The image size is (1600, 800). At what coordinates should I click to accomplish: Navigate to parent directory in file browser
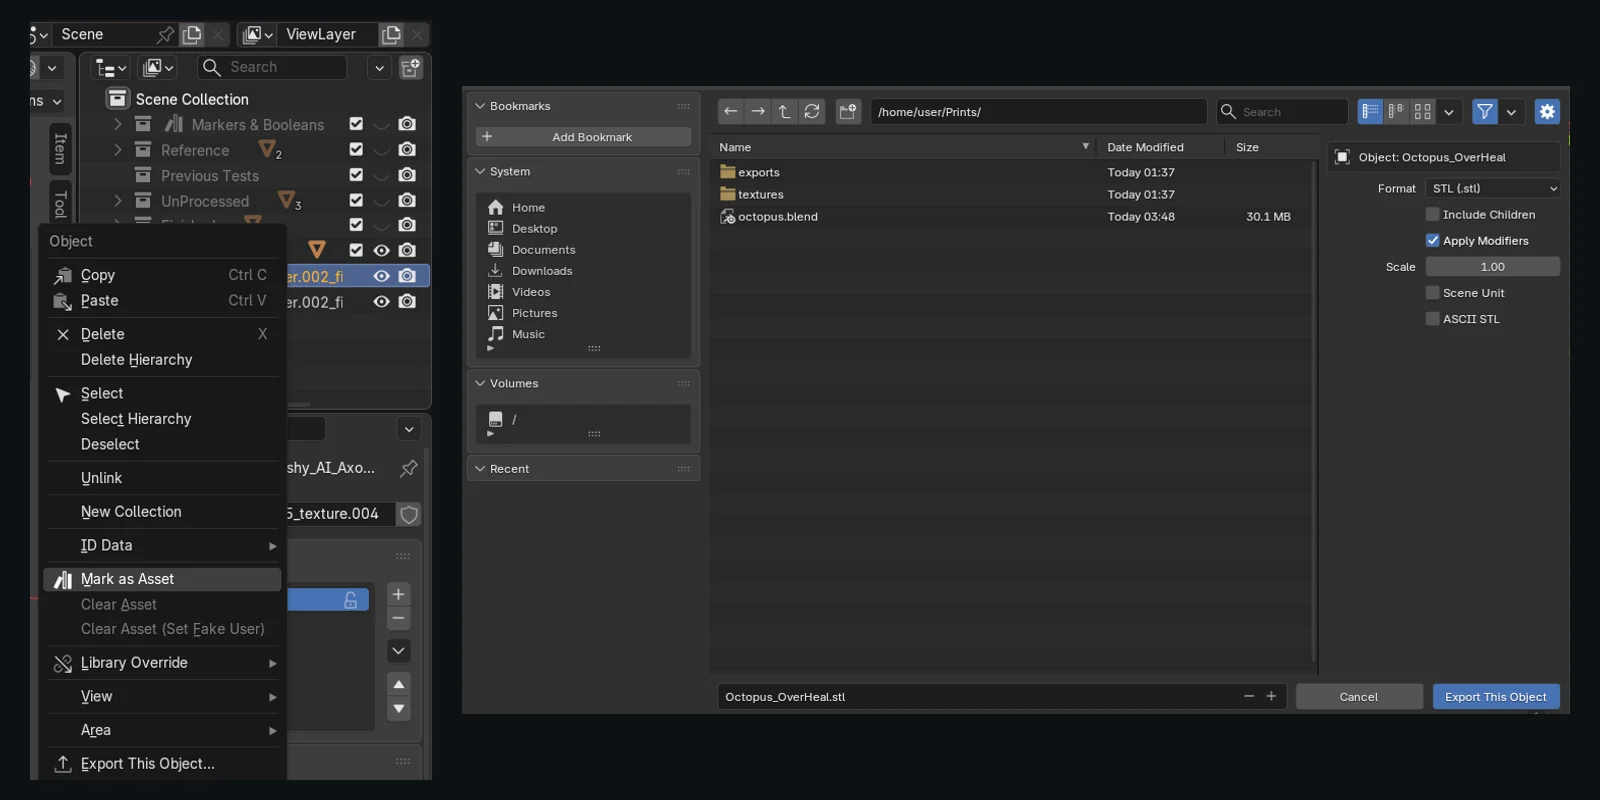tap(785, 112)
